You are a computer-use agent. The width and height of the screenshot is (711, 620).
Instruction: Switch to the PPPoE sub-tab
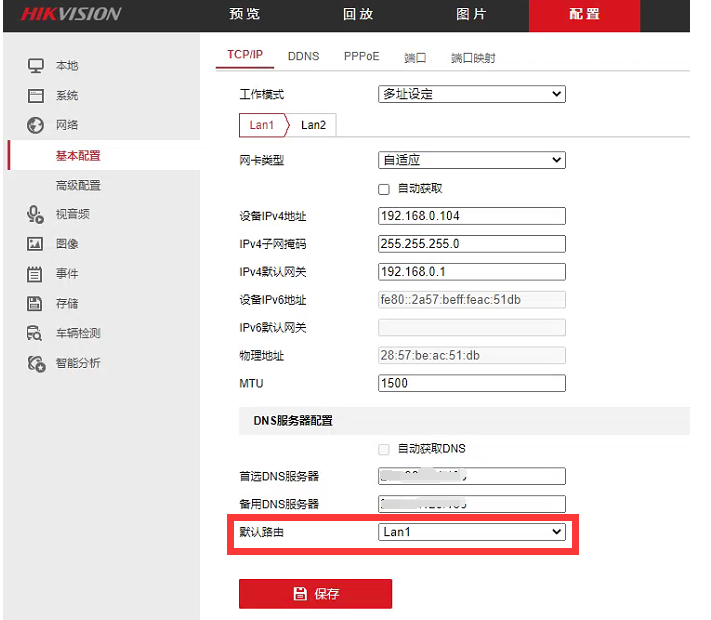click(x=361, y=56)
